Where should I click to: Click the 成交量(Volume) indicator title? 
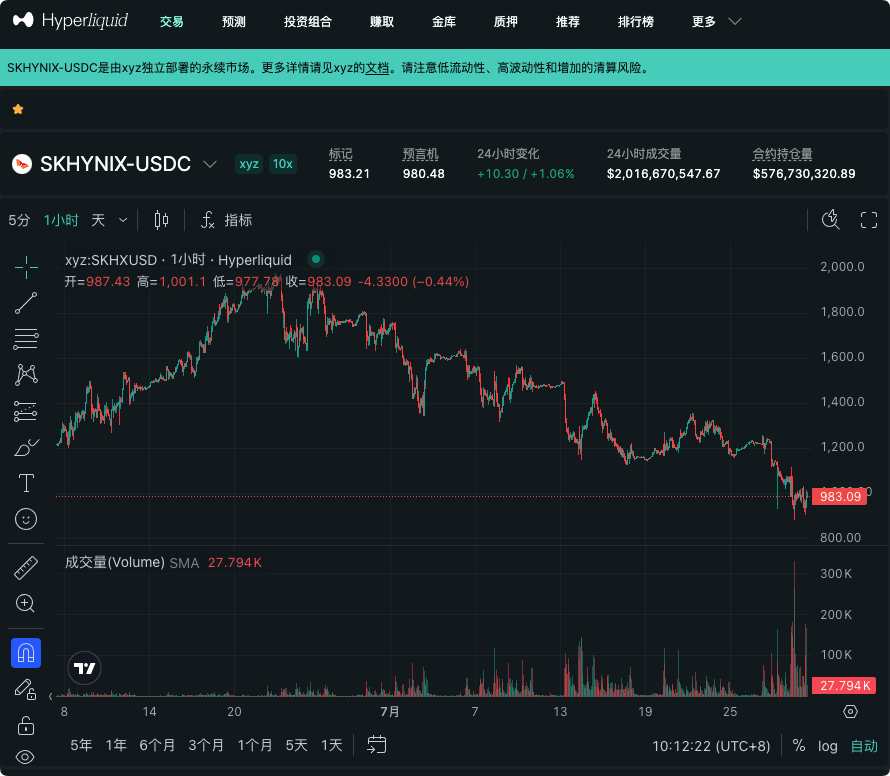[115, 563]
